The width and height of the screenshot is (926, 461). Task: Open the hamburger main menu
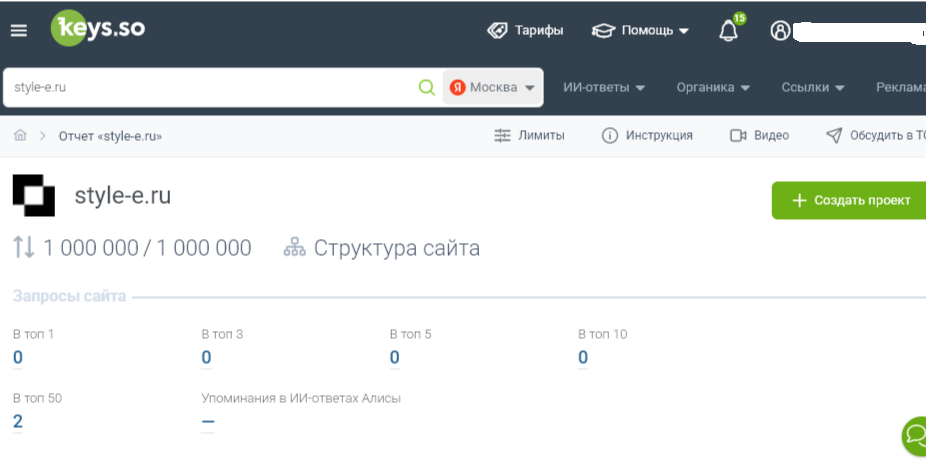click(x=19, y=30)
